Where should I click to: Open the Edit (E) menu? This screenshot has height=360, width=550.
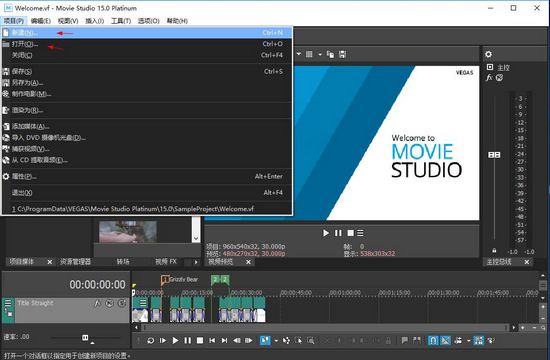pos(41,21)
